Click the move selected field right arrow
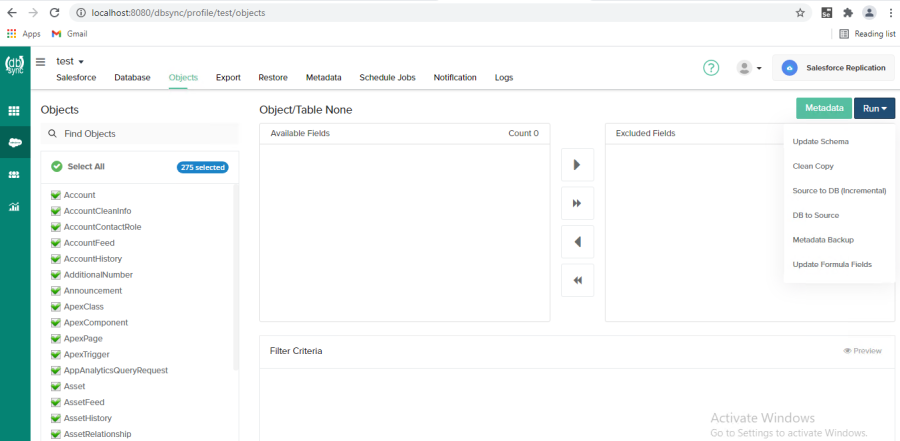This screenshot has width=900, height=441. point(577,165)
